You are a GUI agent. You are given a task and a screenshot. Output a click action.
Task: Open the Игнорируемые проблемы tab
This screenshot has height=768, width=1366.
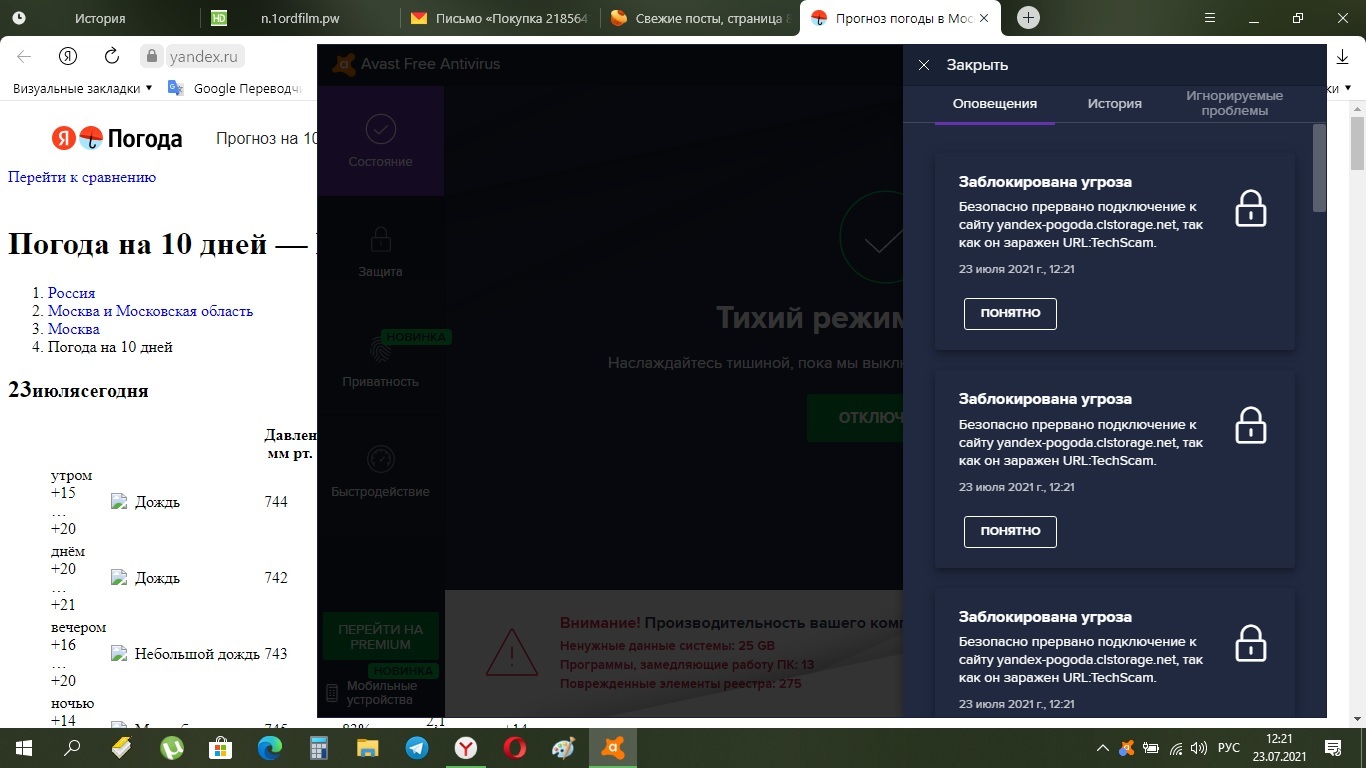(x=1234, y=103)
